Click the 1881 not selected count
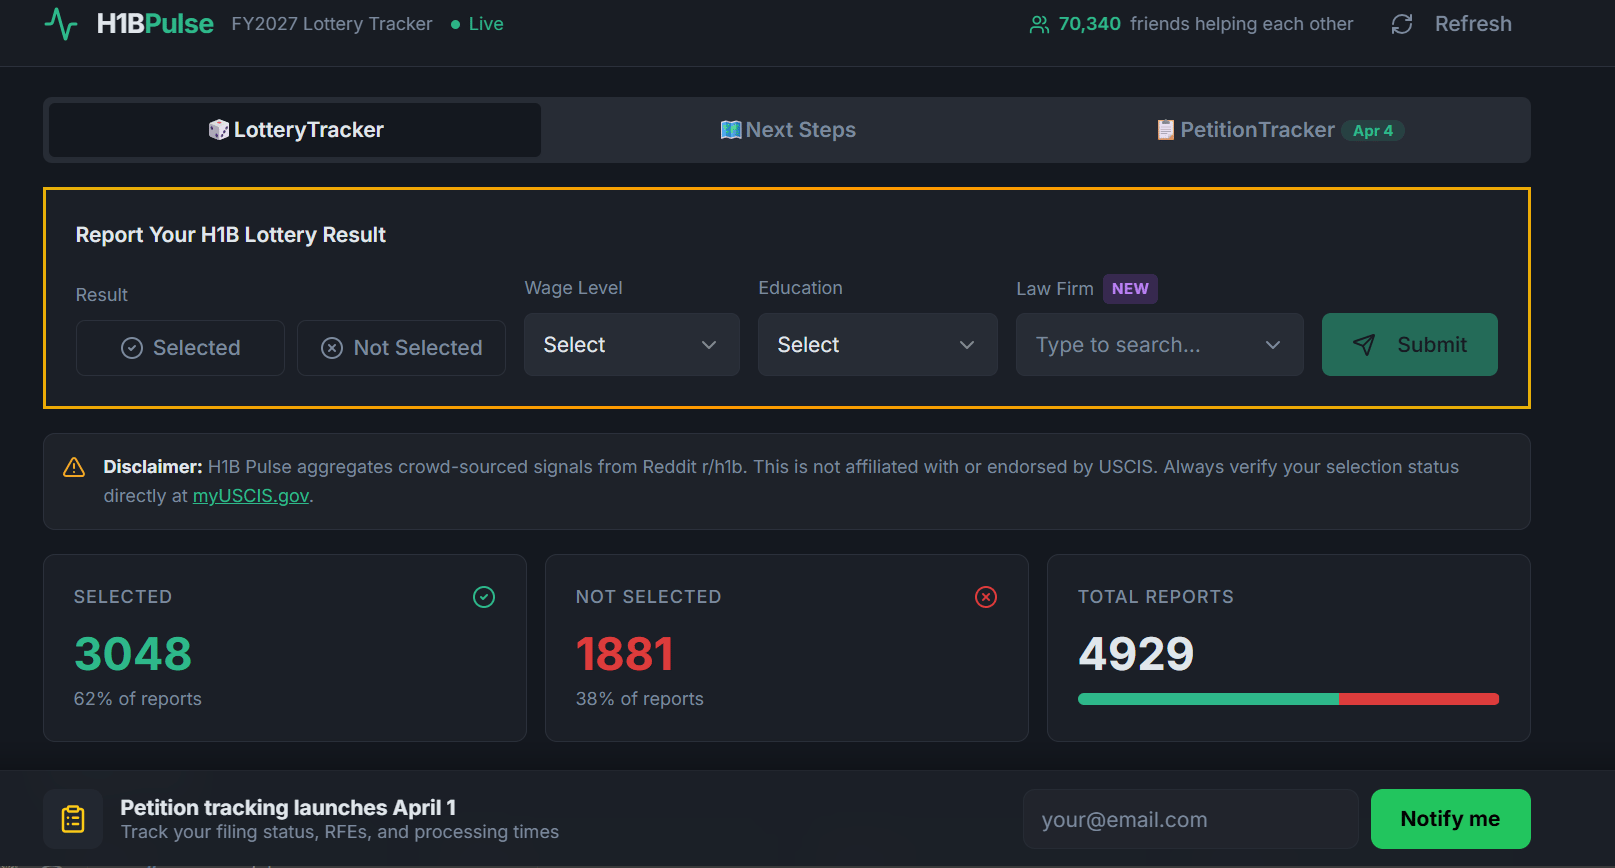This screenshot has height=868, width=1615. point(625,654)
